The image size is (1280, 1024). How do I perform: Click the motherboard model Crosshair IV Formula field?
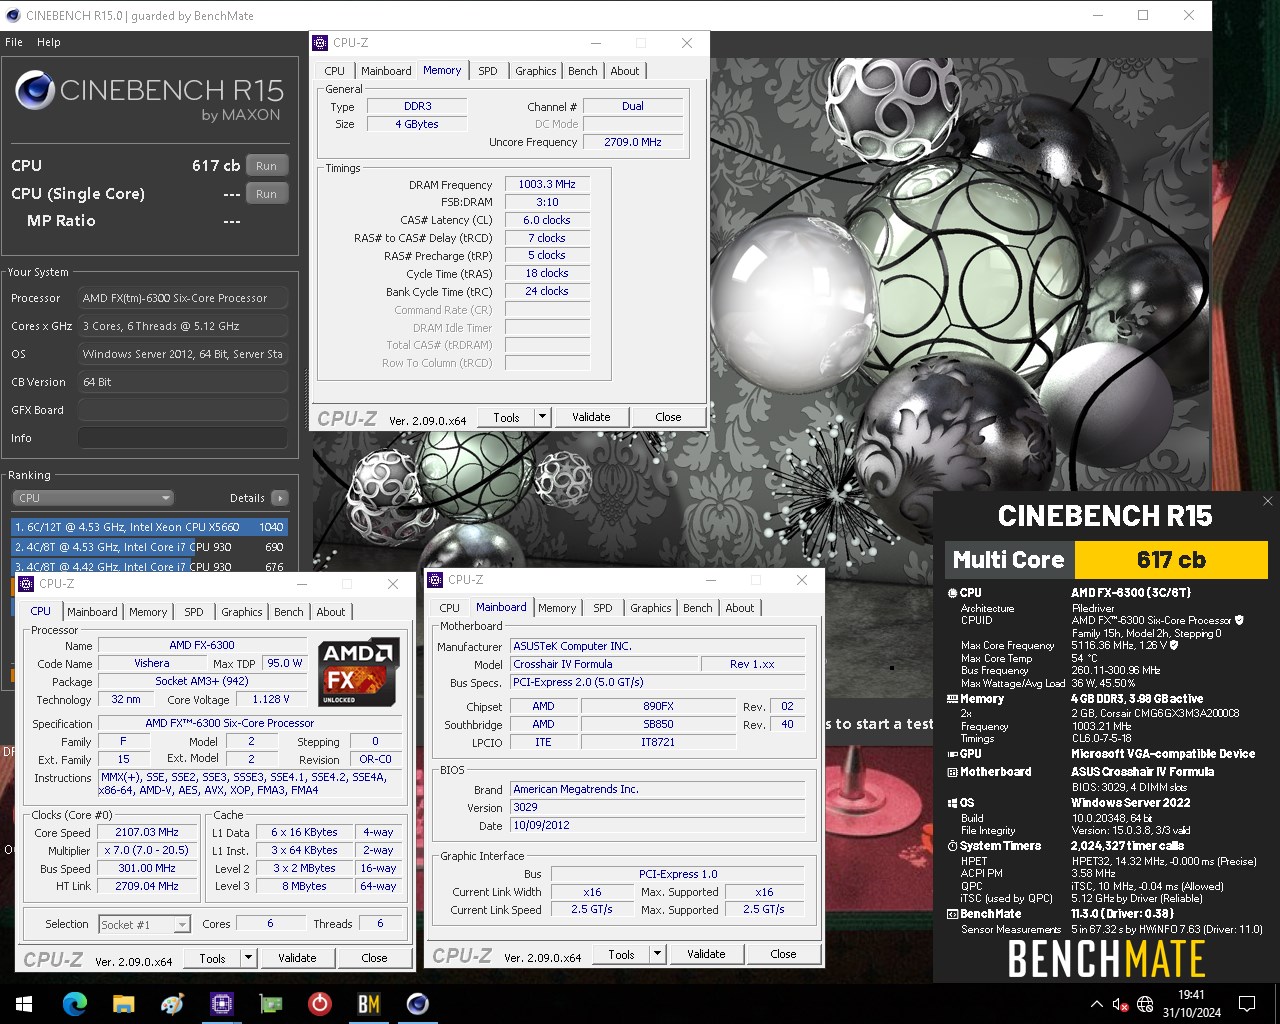click(604, 664)
